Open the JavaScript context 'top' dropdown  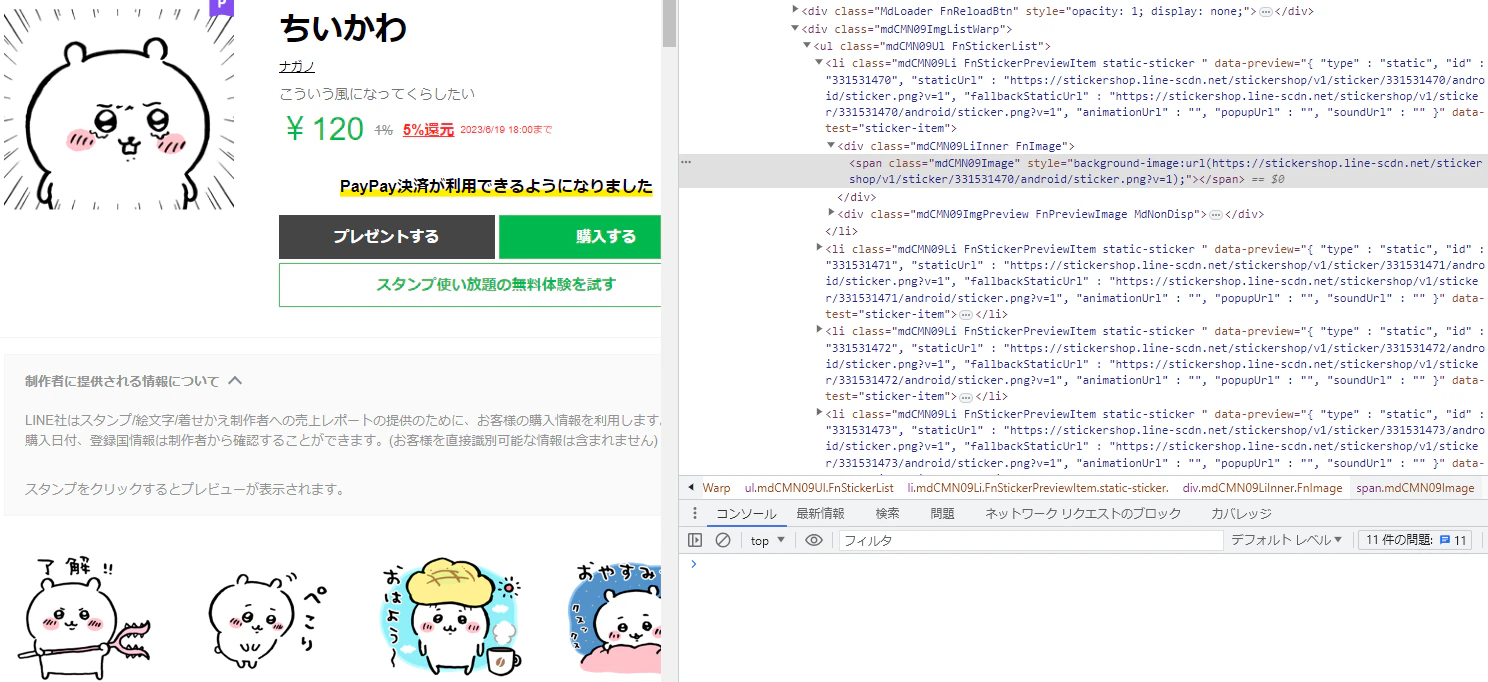tap(768, 541)
